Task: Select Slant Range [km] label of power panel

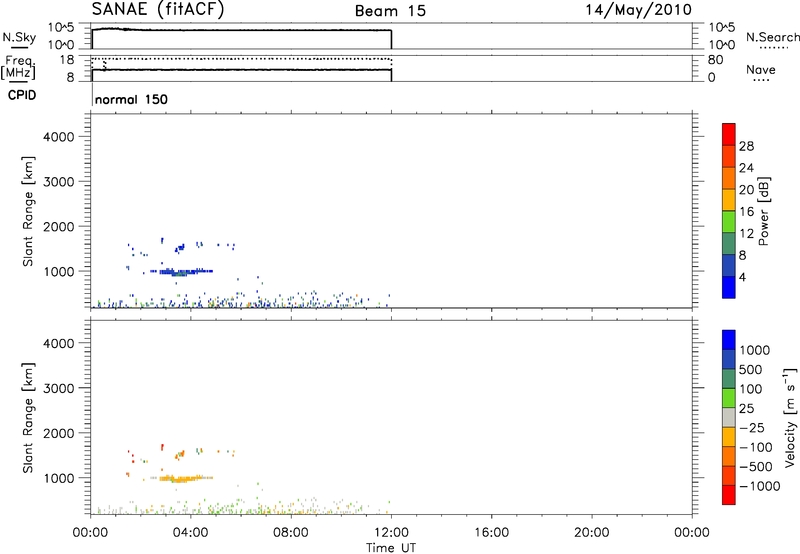Action: (28, 211)
